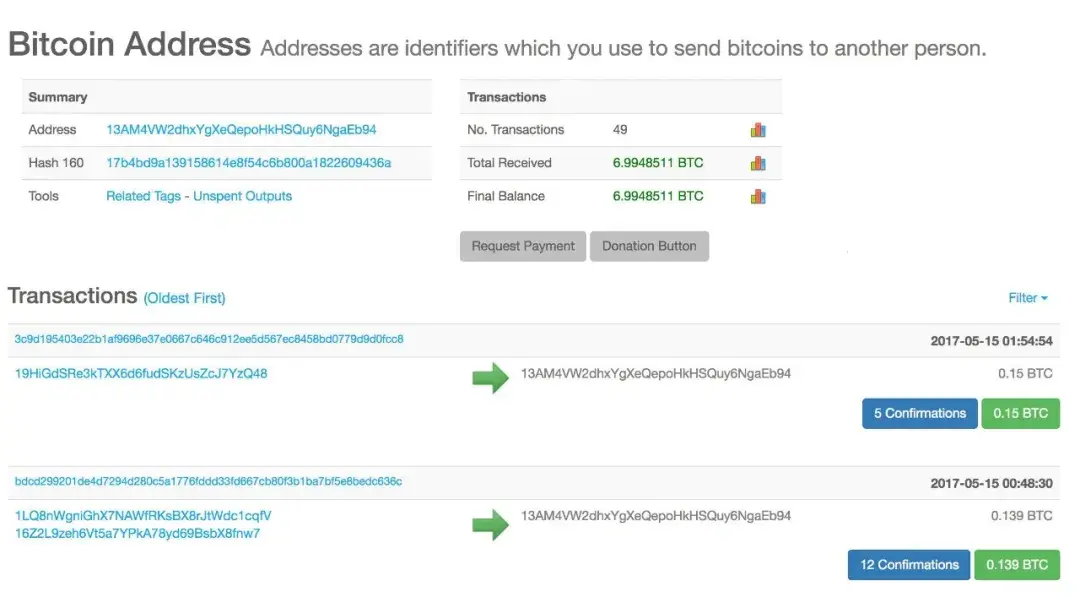Open summary address 13AM4VW2dhx link
The width and height of the screenshot is (1080, 608).
241,130
